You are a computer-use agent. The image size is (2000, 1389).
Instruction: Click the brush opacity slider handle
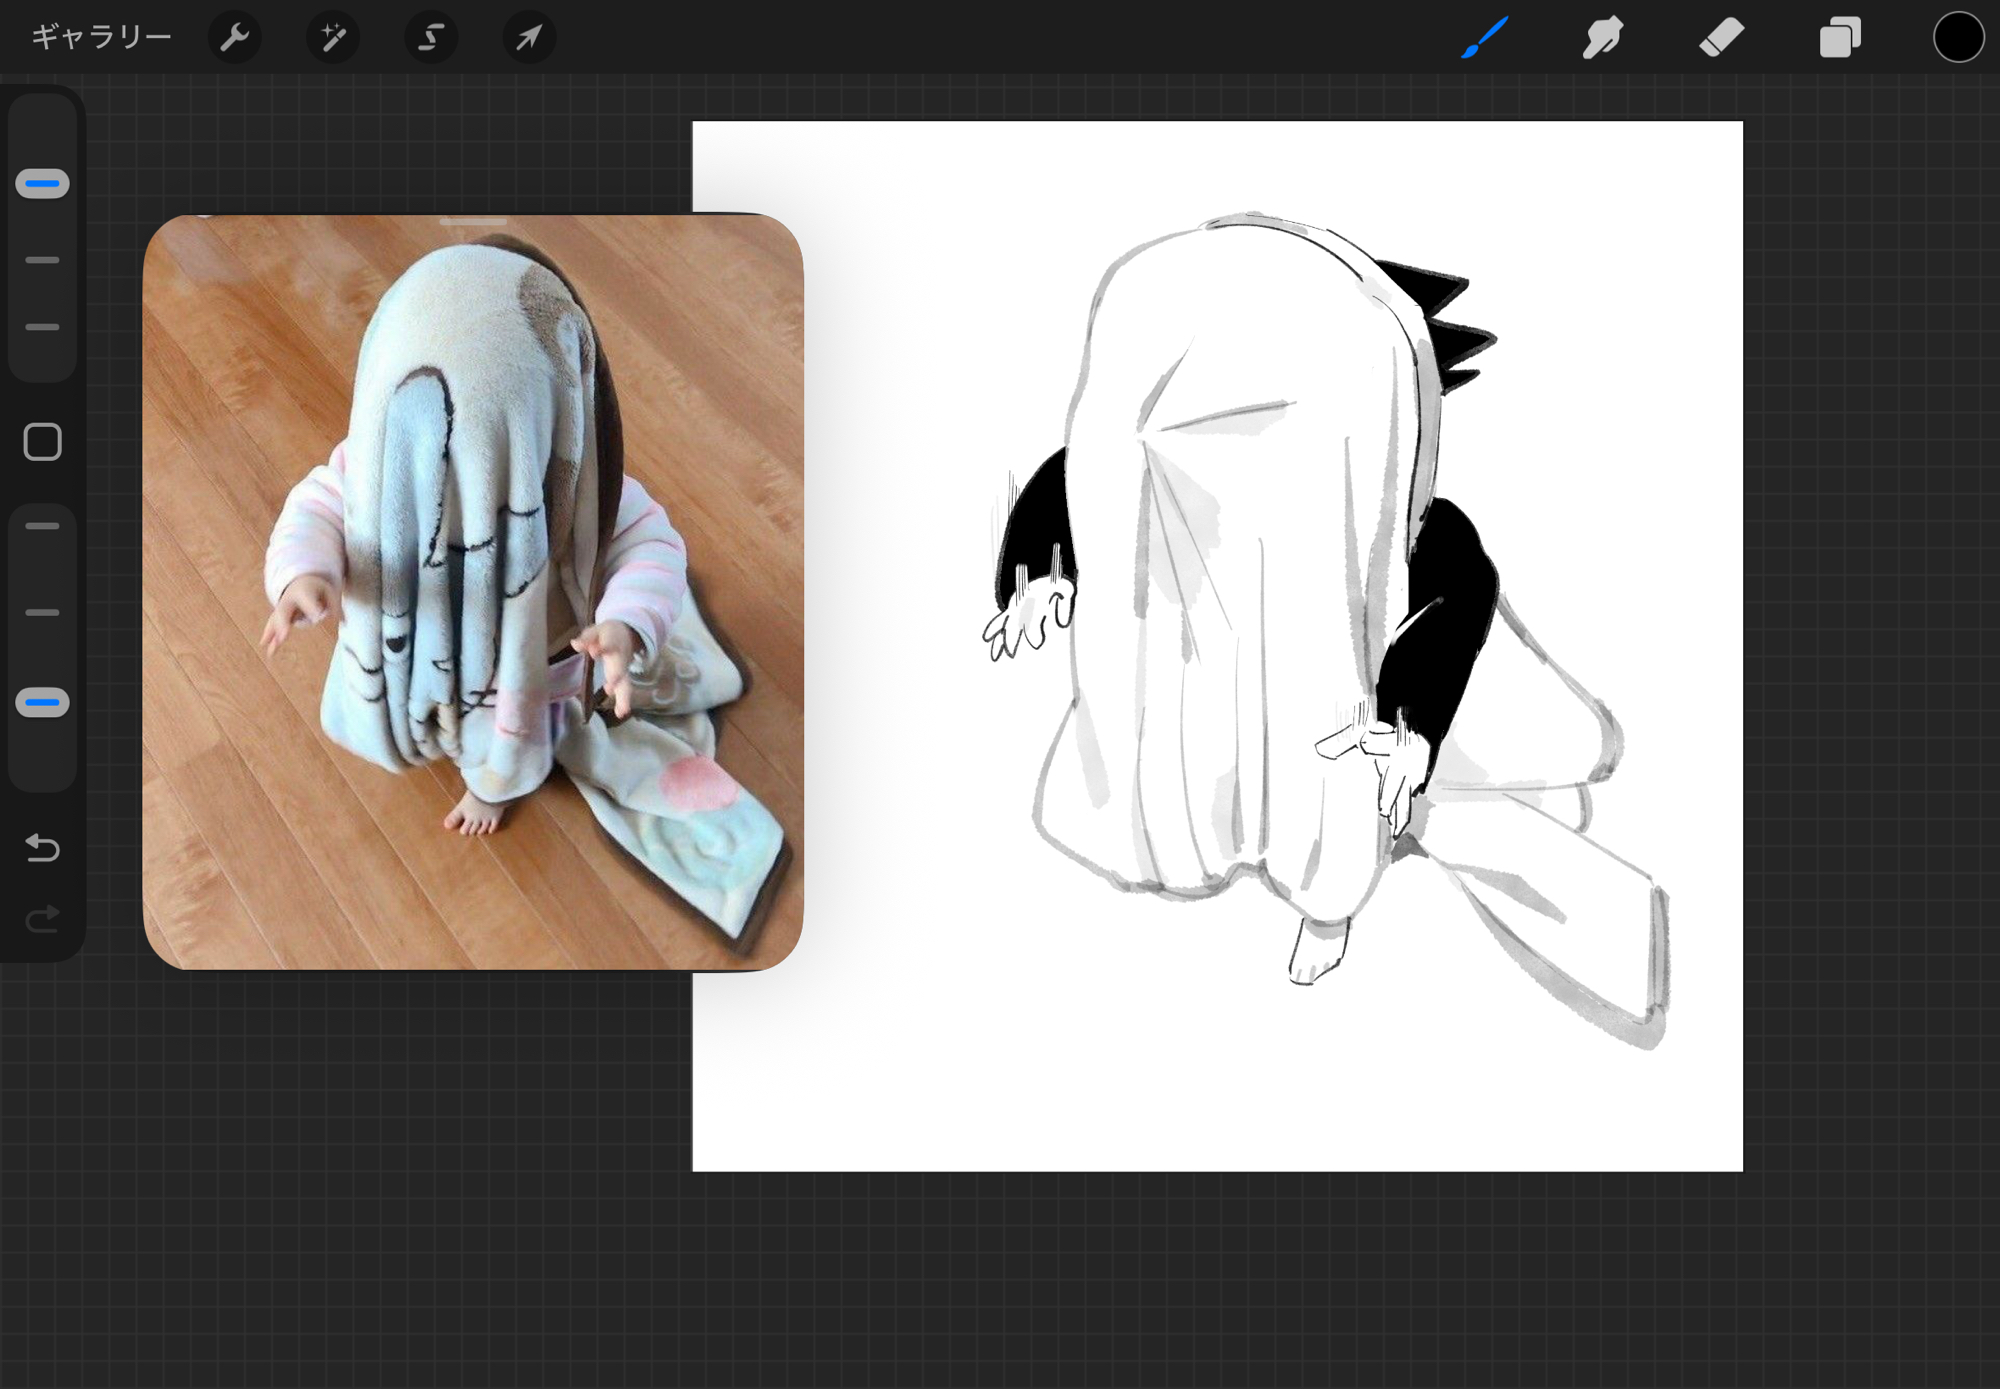click(x=42, y=703)
